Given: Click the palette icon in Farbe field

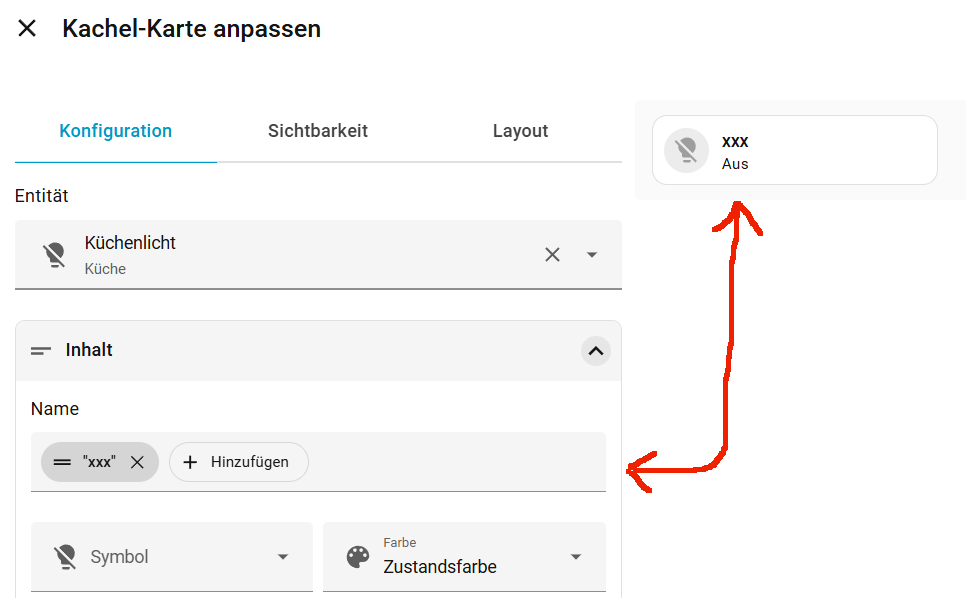Looking at the screenshot, I should click(x=358, y=557).
